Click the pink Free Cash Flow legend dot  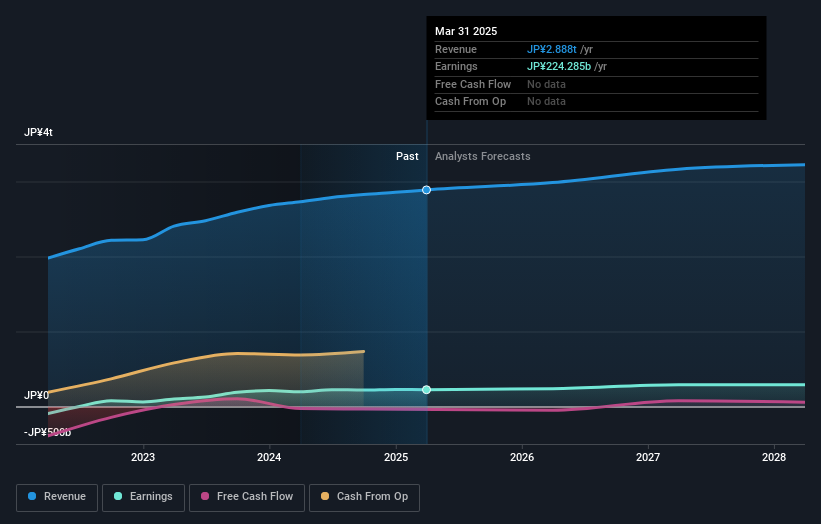pyautogui.click(x=205, y=496)
